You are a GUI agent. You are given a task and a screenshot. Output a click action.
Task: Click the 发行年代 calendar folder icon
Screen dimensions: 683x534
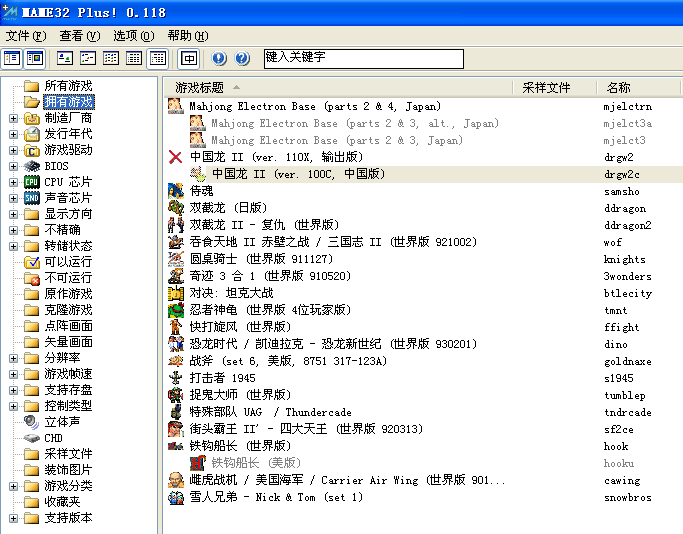click(32, 134)
